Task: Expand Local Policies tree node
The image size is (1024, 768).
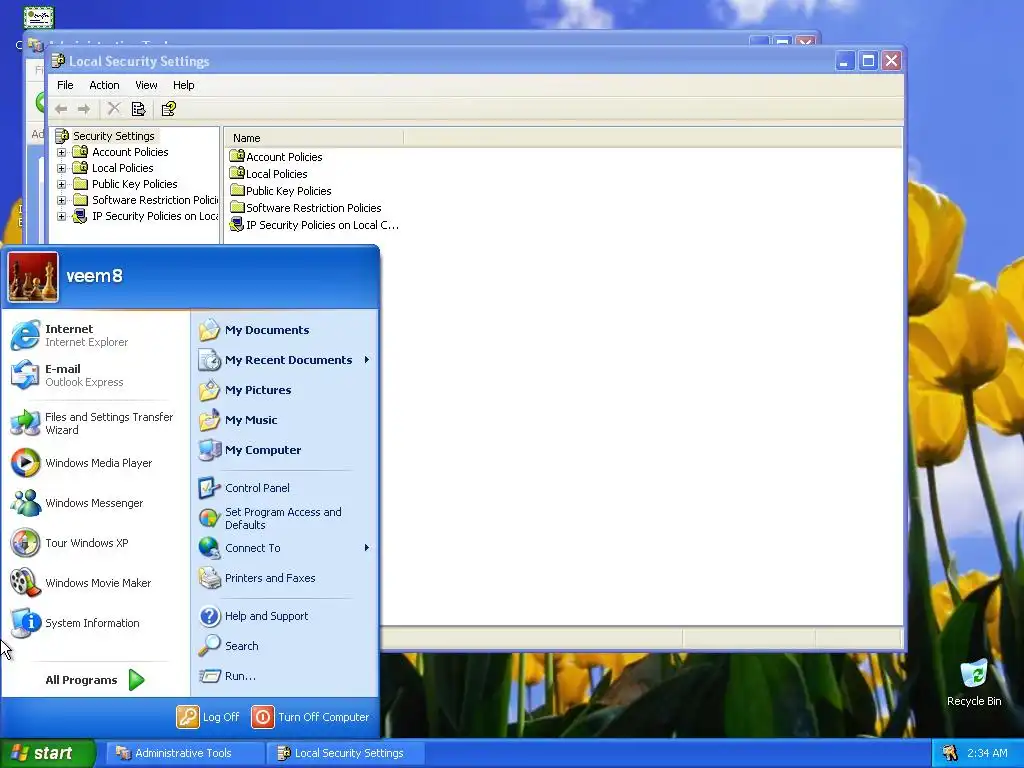Action: tap(61, 168)
